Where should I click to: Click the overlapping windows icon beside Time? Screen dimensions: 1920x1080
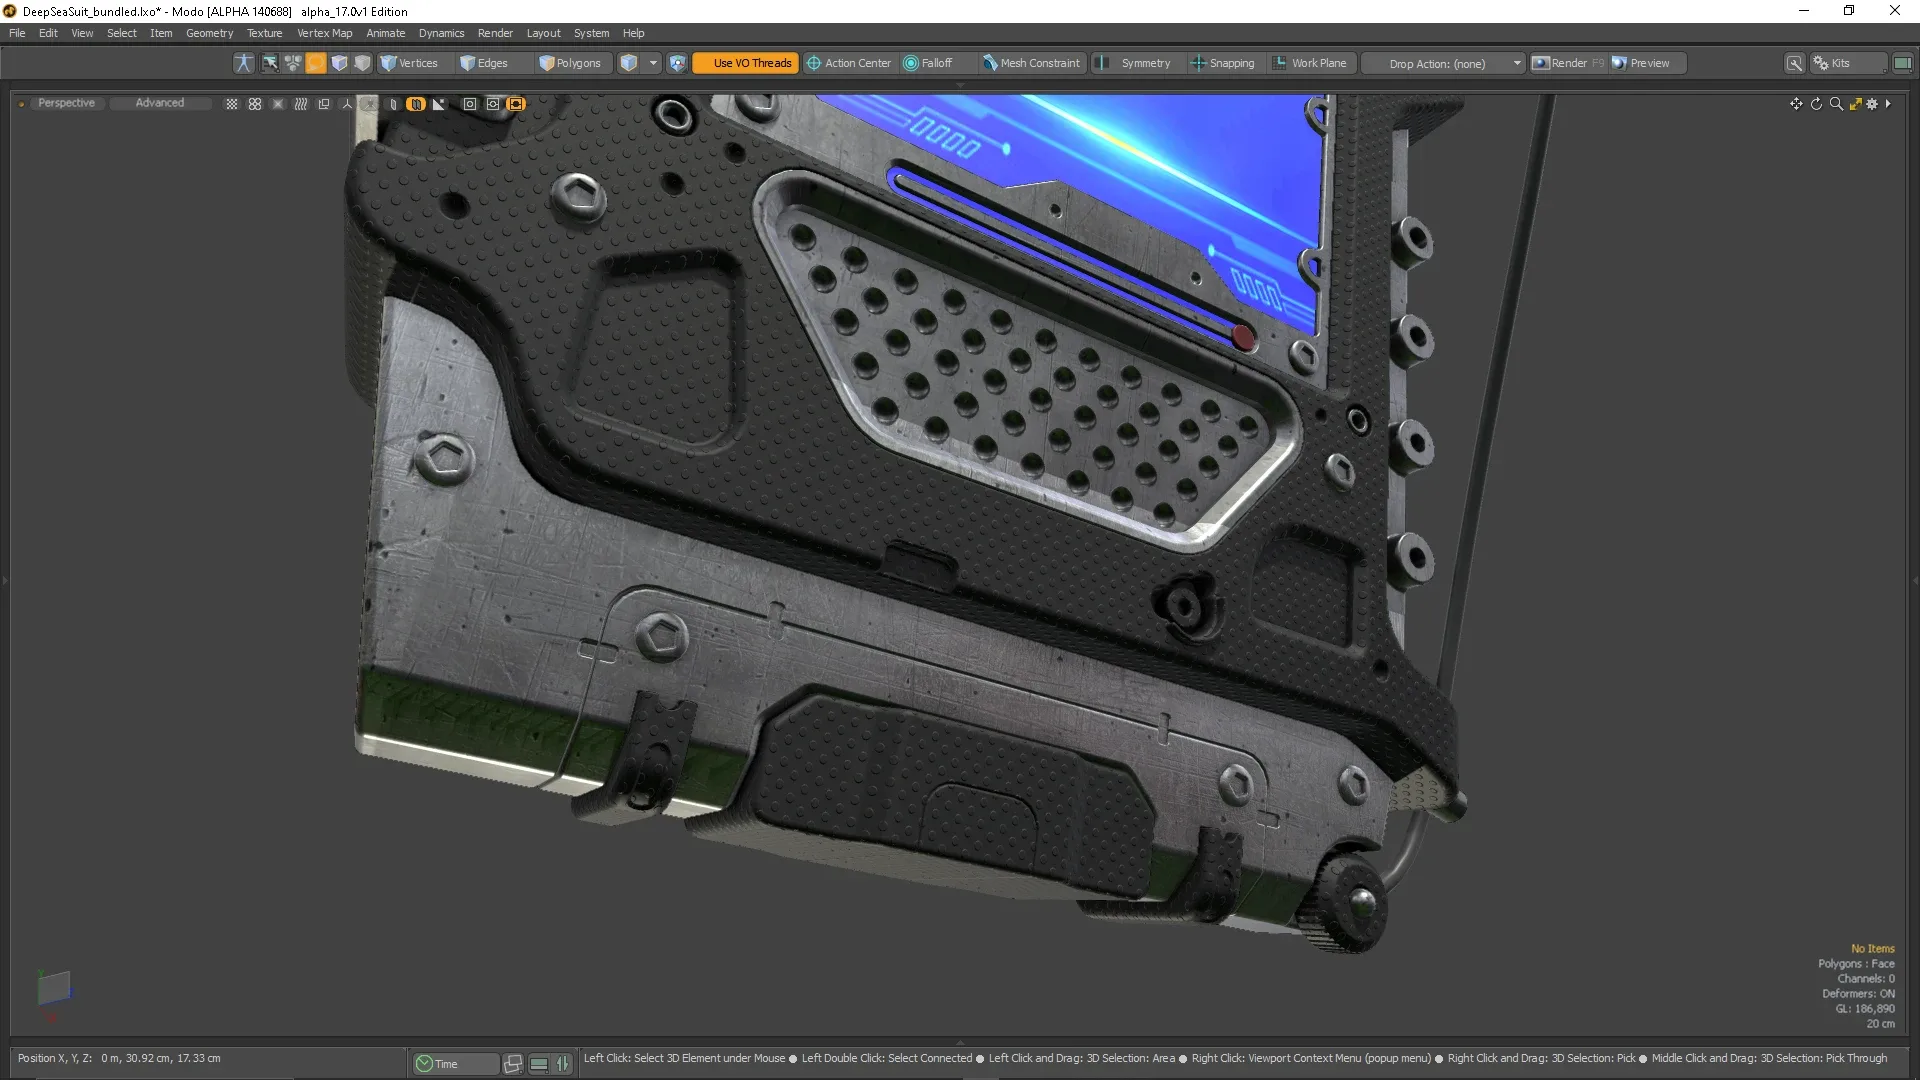(513, 1064)
